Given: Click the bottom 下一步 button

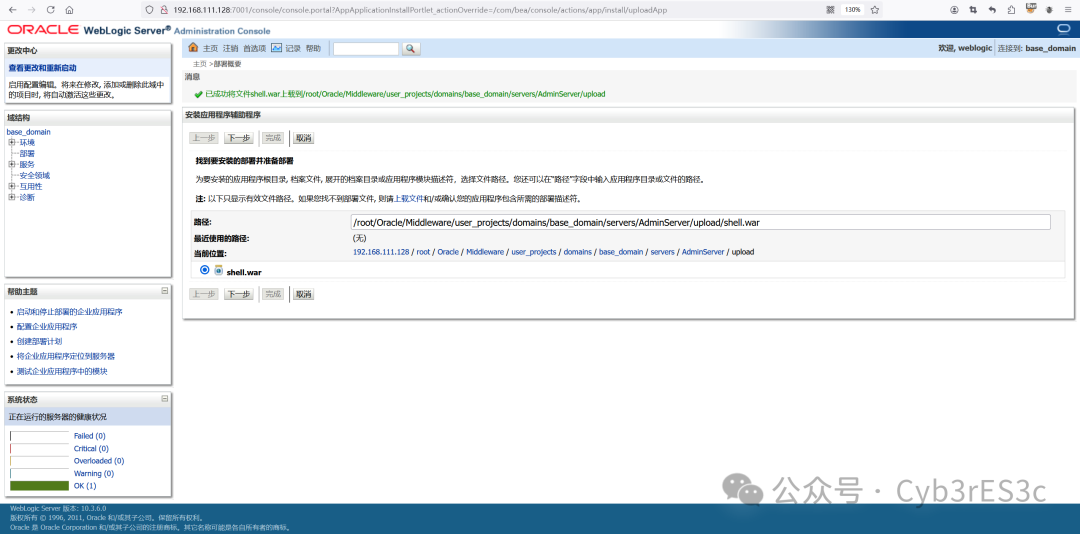Looking at the screenshot, I should (239, 294).
